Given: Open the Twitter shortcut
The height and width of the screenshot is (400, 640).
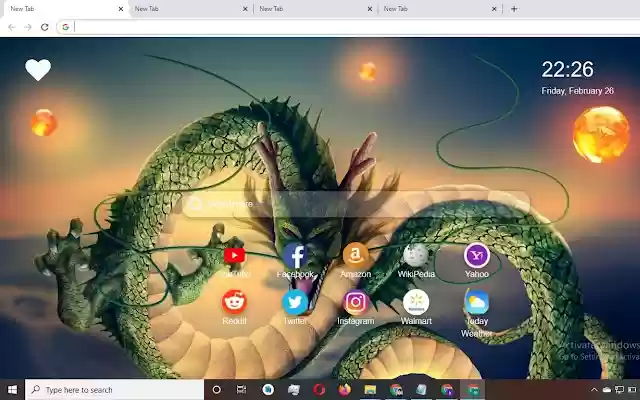Looking at the screenshot, I should [x=295, y=302].
